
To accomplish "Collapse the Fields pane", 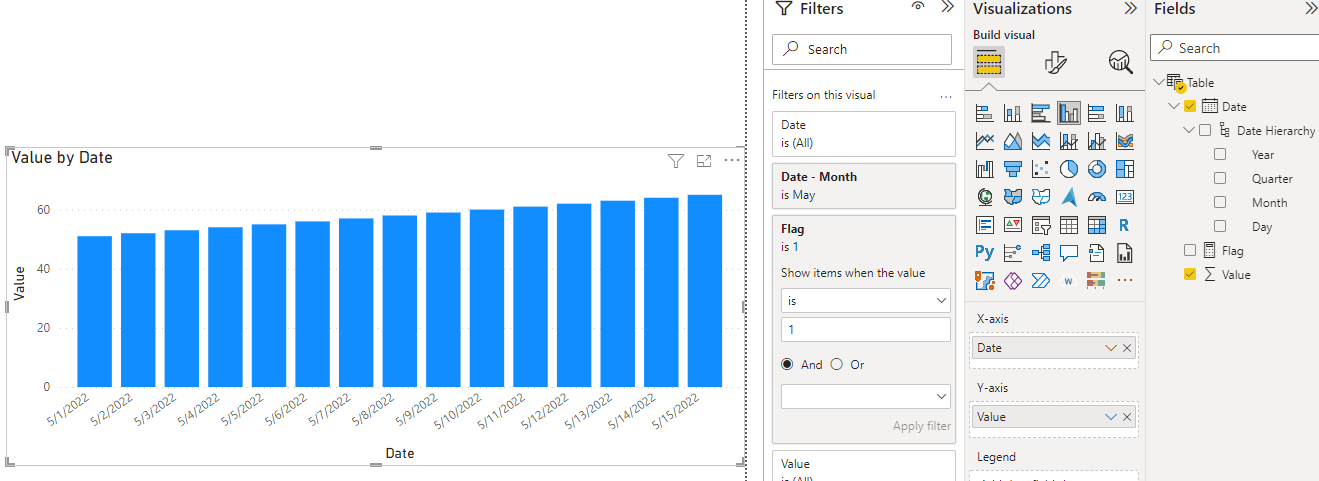I will point(1311,8).
